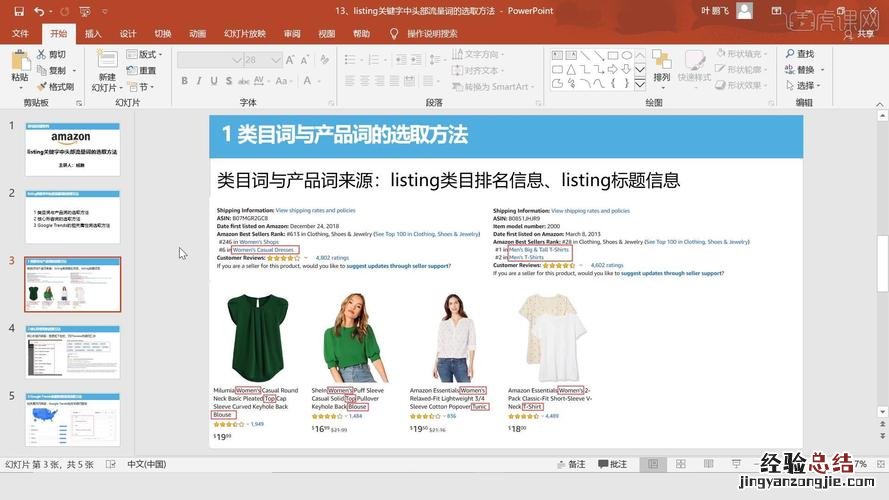
Task: Click the Undo arrow in the title bar
Action: pos(38,12)
